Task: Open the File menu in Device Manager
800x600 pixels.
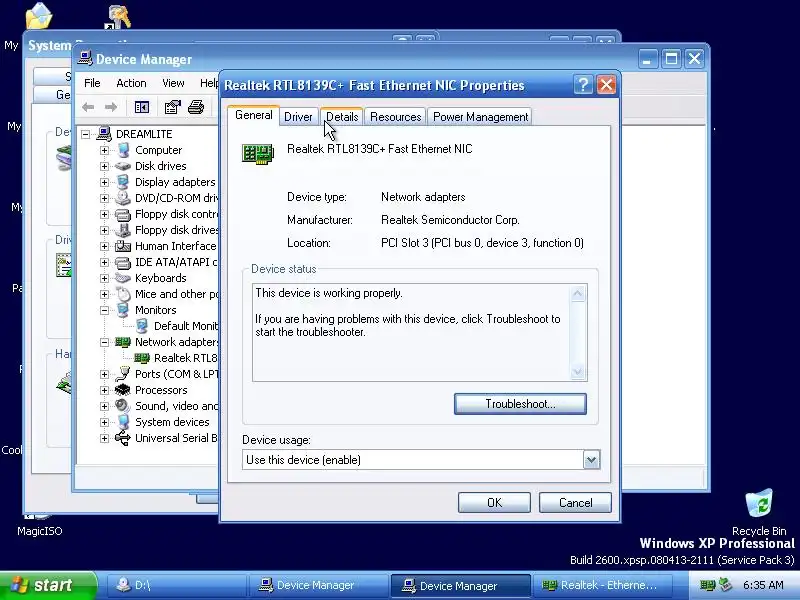Action: (x=92, y=83)
